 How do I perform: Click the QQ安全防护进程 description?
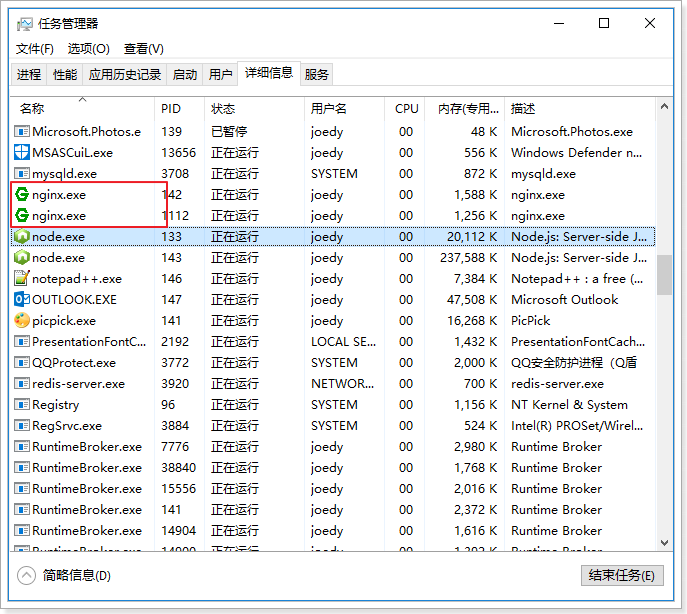click(574, 363)
